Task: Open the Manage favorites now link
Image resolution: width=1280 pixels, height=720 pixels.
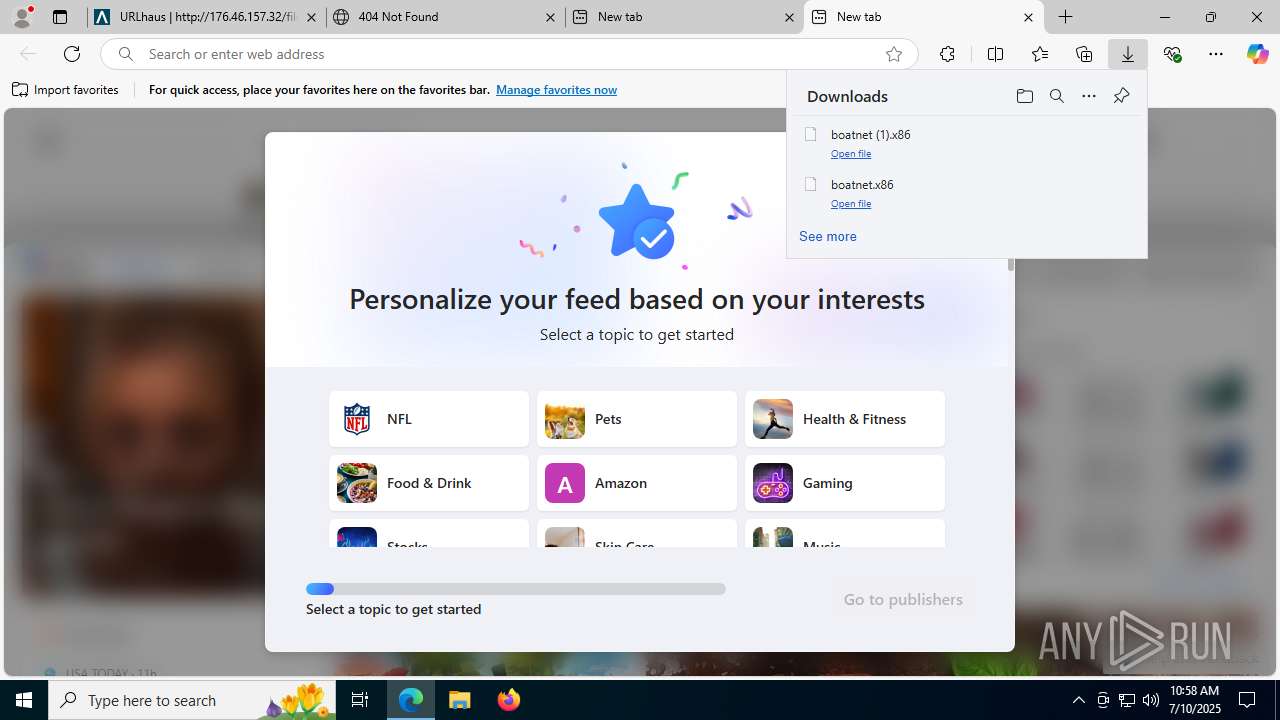Action: pyautogui.click(x=556, y=90)
